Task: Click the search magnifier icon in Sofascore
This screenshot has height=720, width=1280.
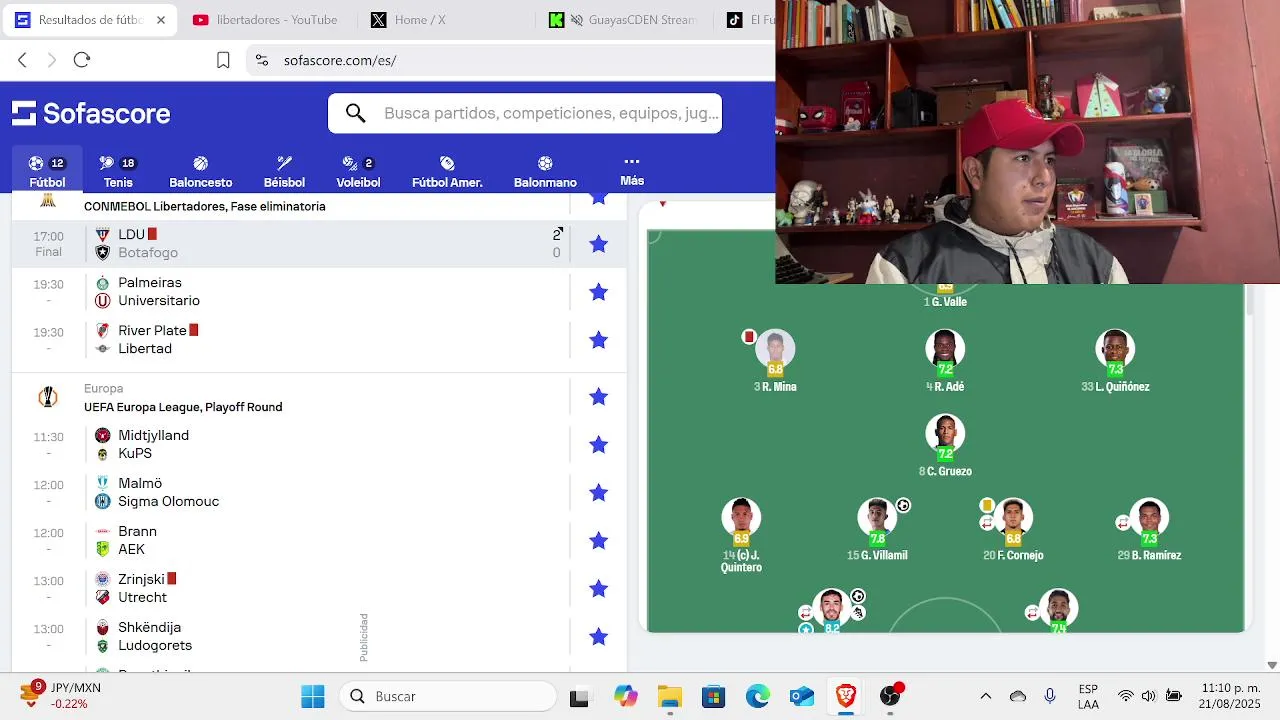Action: tap(356, 113)
